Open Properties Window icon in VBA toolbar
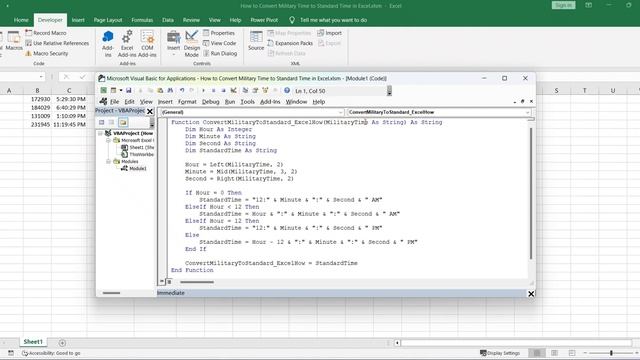The image size is (640, 360). 255,90
